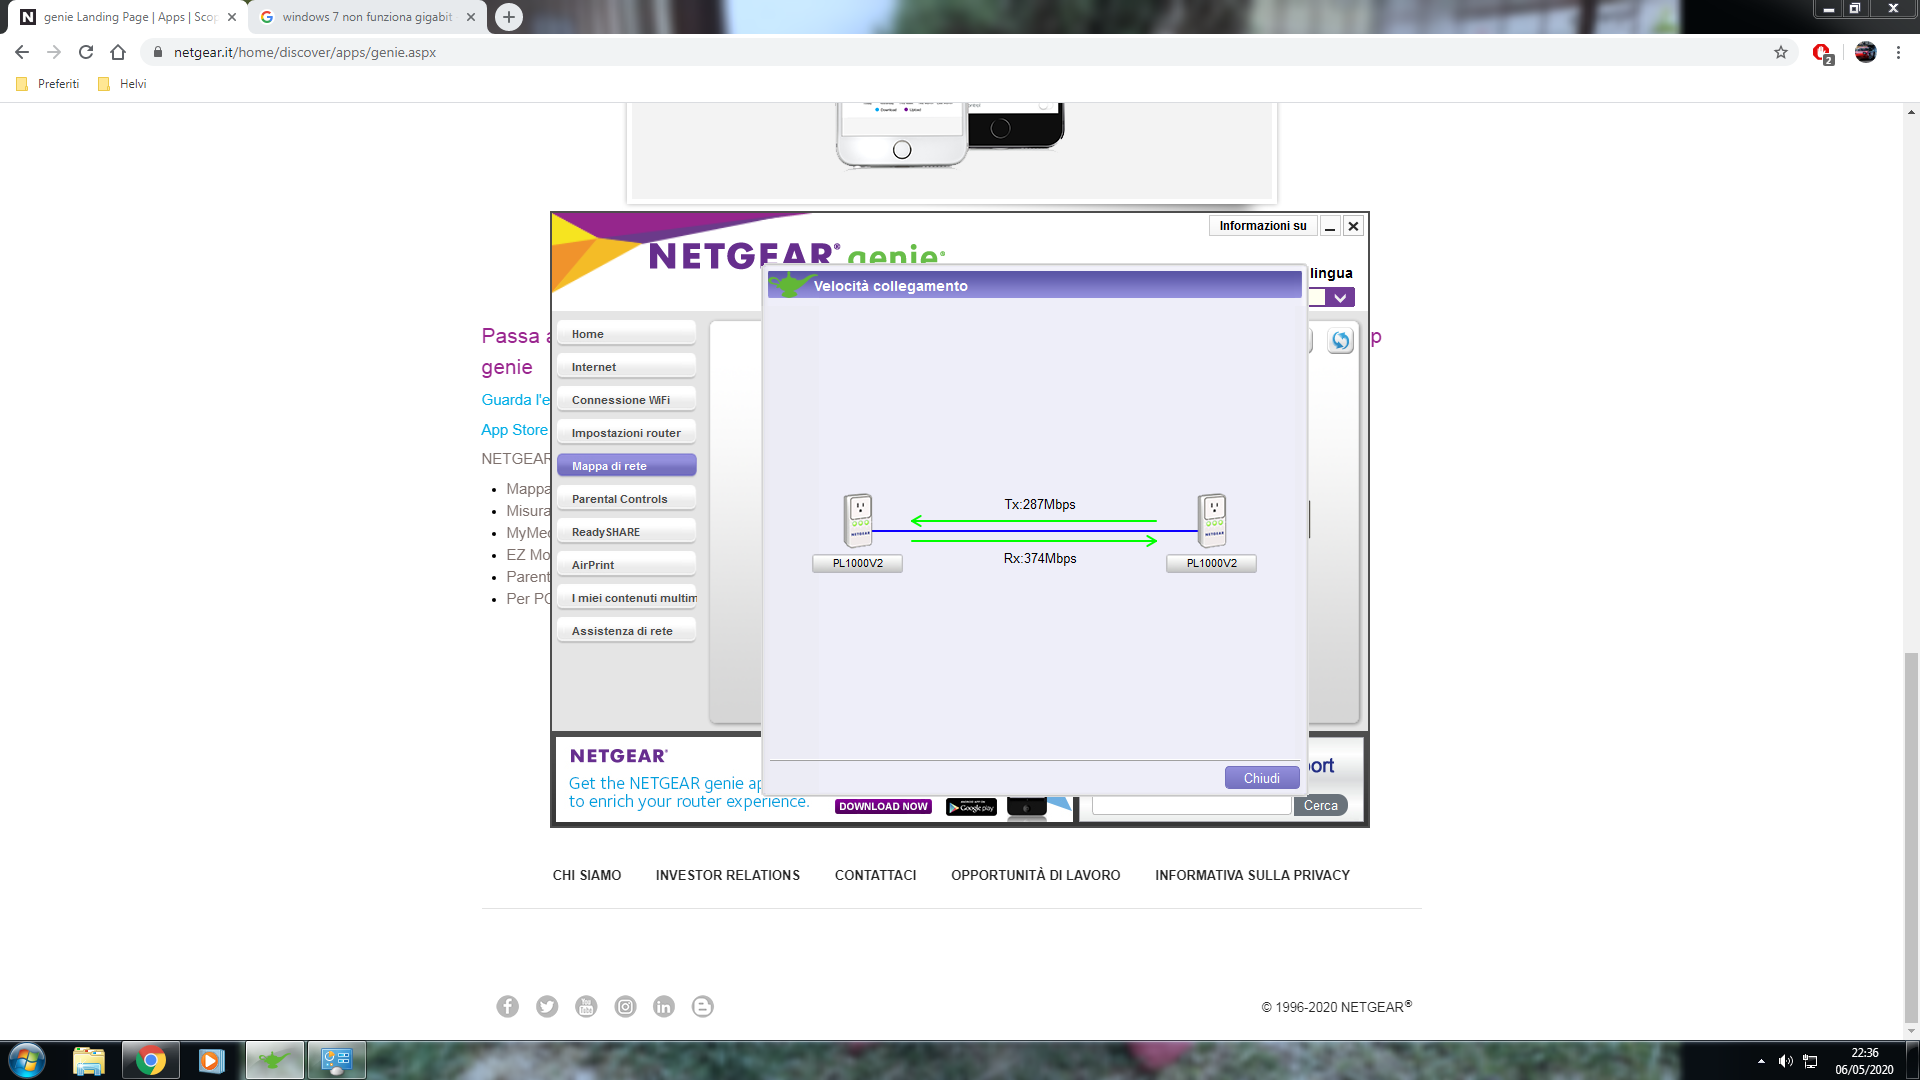Click the Chiudi button
This screenshot has height=1080, width=1920.
click(x=1261, y=778)
